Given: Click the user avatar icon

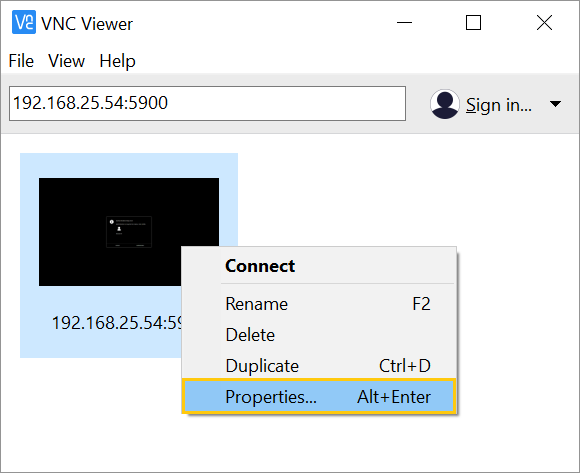Looking at the screenshot, I should (x=445, y=104).
